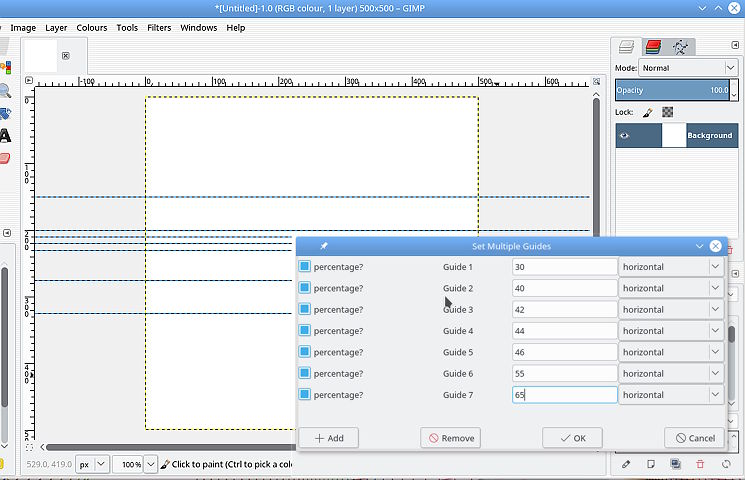Click Guide 3 value field containing 42
Screen dimensions: 745x480
[564, 309]
